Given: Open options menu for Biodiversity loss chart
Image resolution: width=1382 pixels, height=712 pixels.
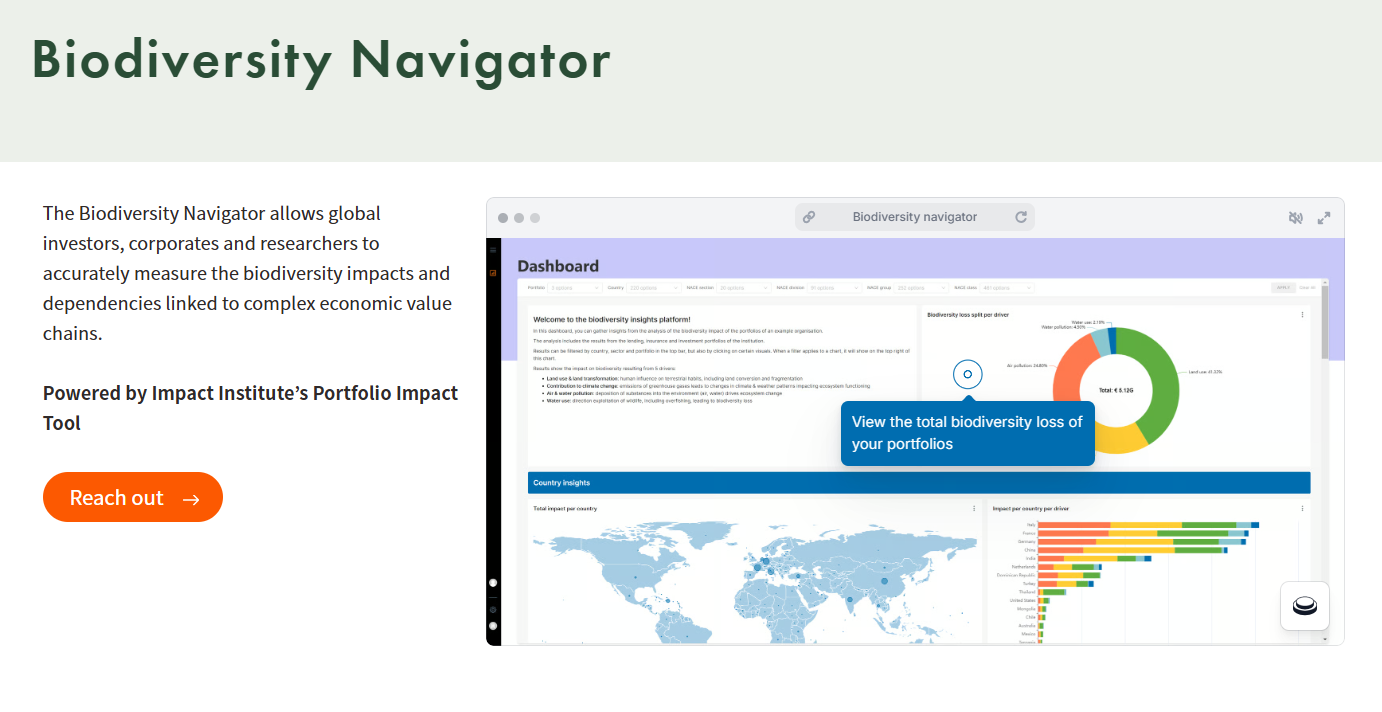Looking at the screenshot, I should pos(1302,315).
